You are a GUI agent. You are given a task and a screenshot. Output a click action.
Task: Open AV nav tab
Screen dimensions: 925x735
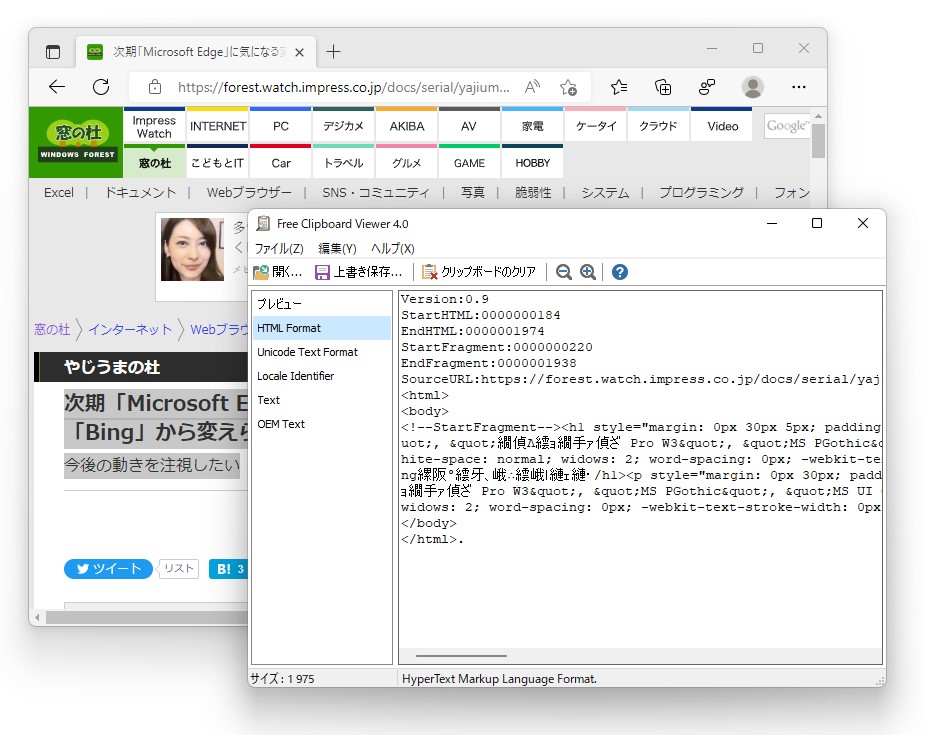click(469, 126)
